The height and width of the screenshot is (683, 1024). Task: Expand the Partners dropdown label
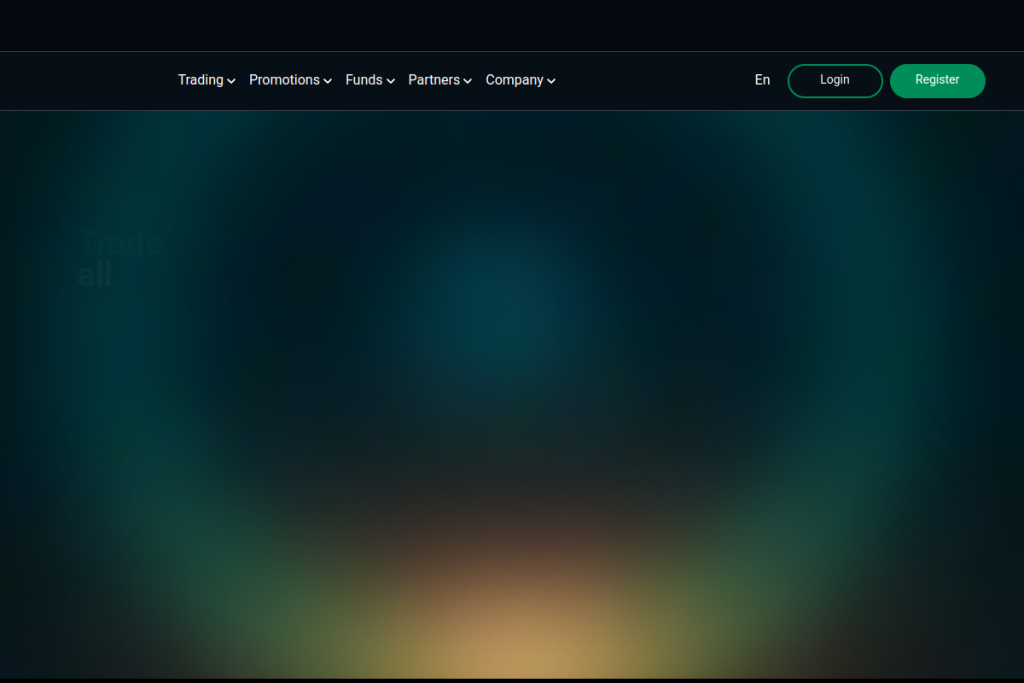[434, 80]
